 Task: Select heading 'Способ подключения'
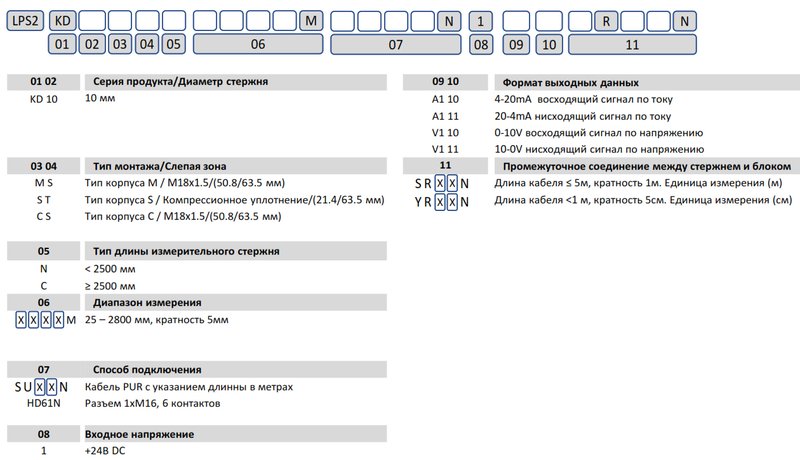pos(147,370)
